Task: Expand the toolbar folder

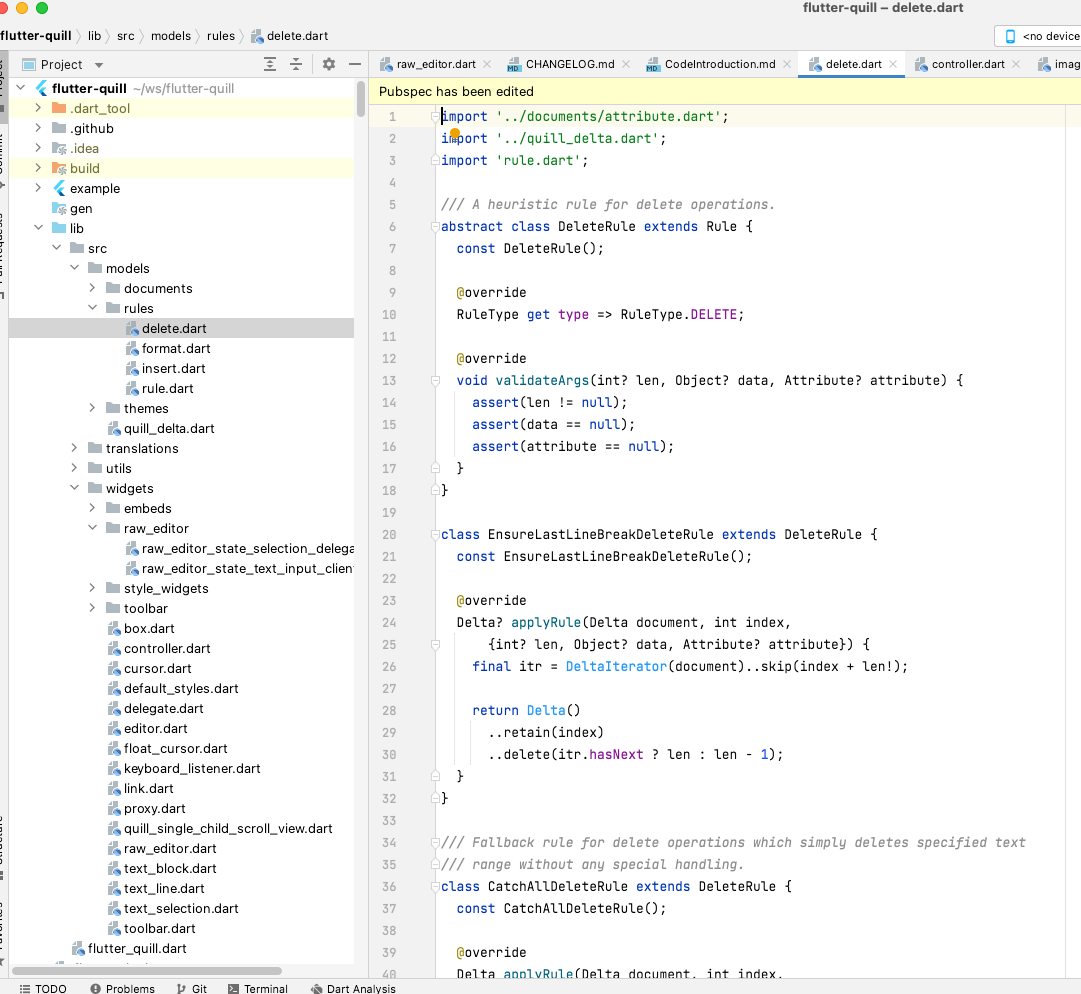Action: pos(92,607)
